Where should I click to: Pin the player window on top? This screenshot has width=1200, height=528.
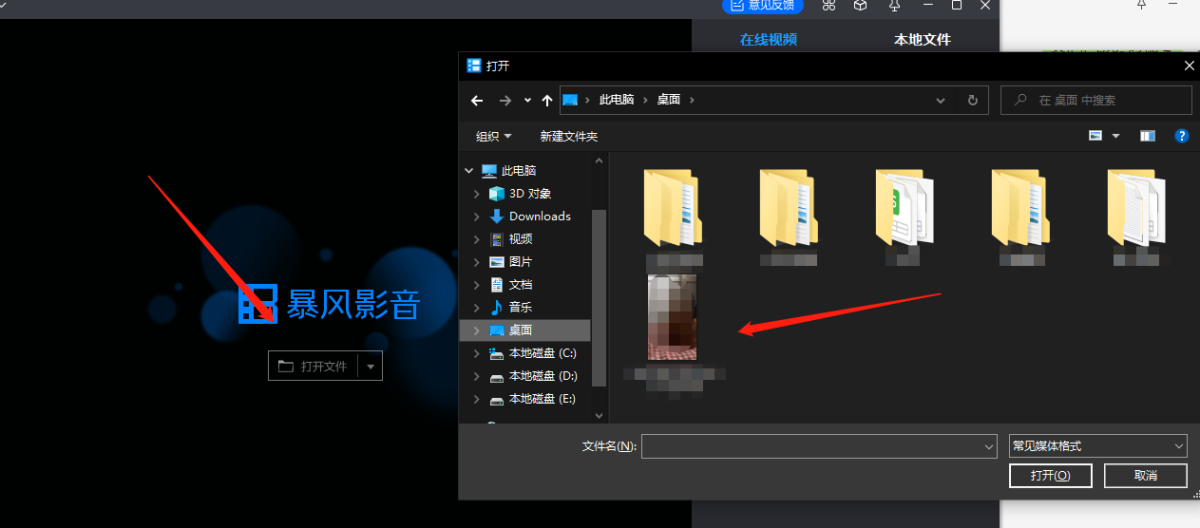point(894,5)
